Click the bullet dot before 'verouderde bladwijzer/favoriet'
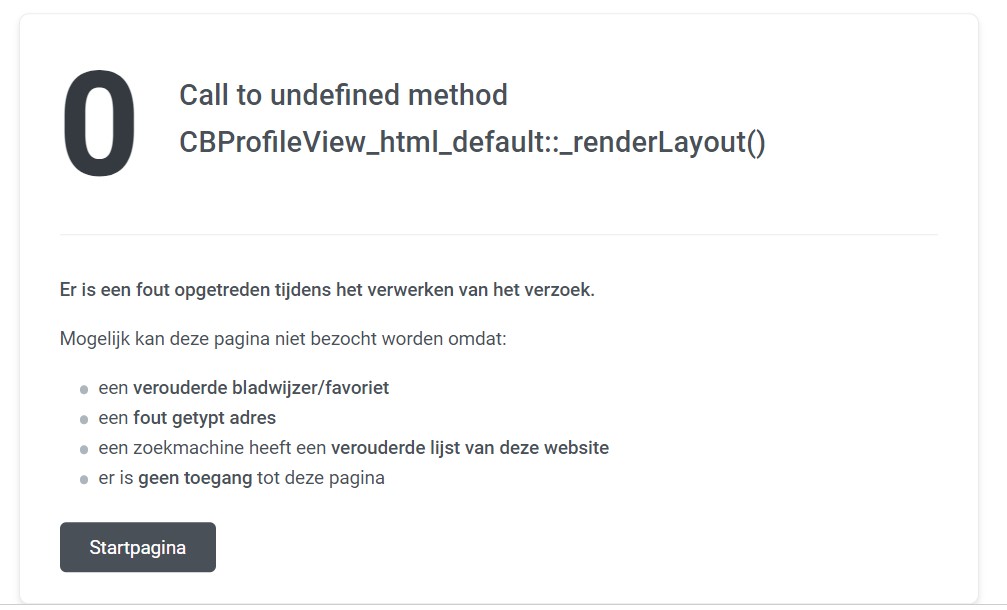This screenshot has width=1007, height=610. coord(83,390)
